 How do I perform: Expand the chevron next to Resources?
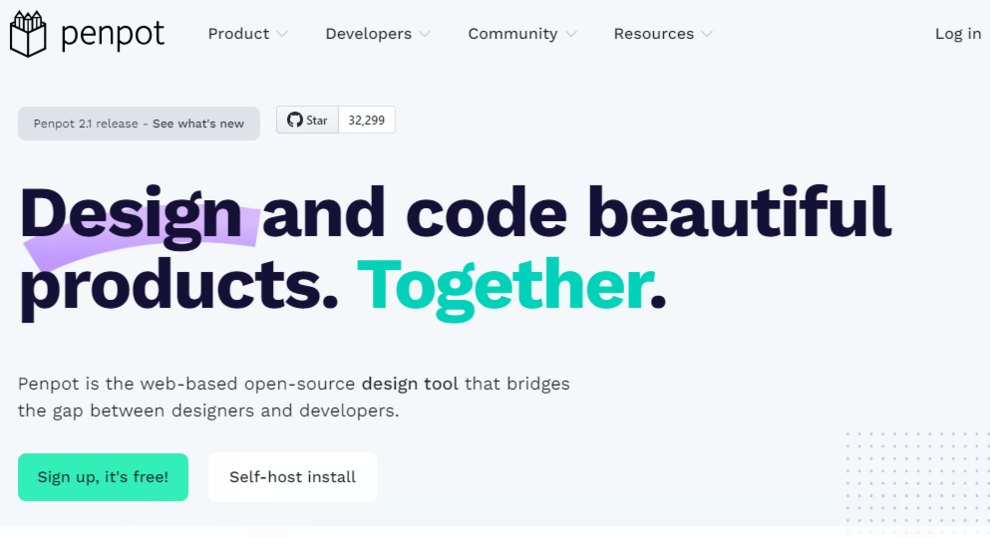(x=707, y=35)
